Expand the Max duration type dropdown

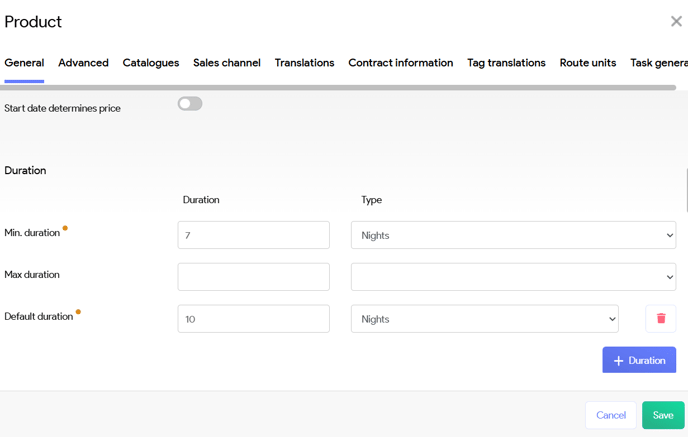(513, 277)
